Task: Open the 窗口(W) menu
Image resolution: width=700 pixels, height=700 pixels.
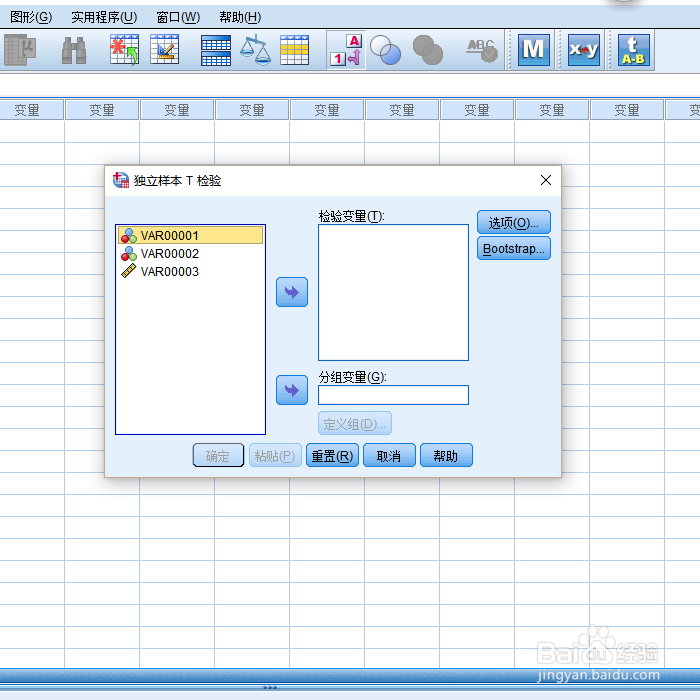Action: 178,17
